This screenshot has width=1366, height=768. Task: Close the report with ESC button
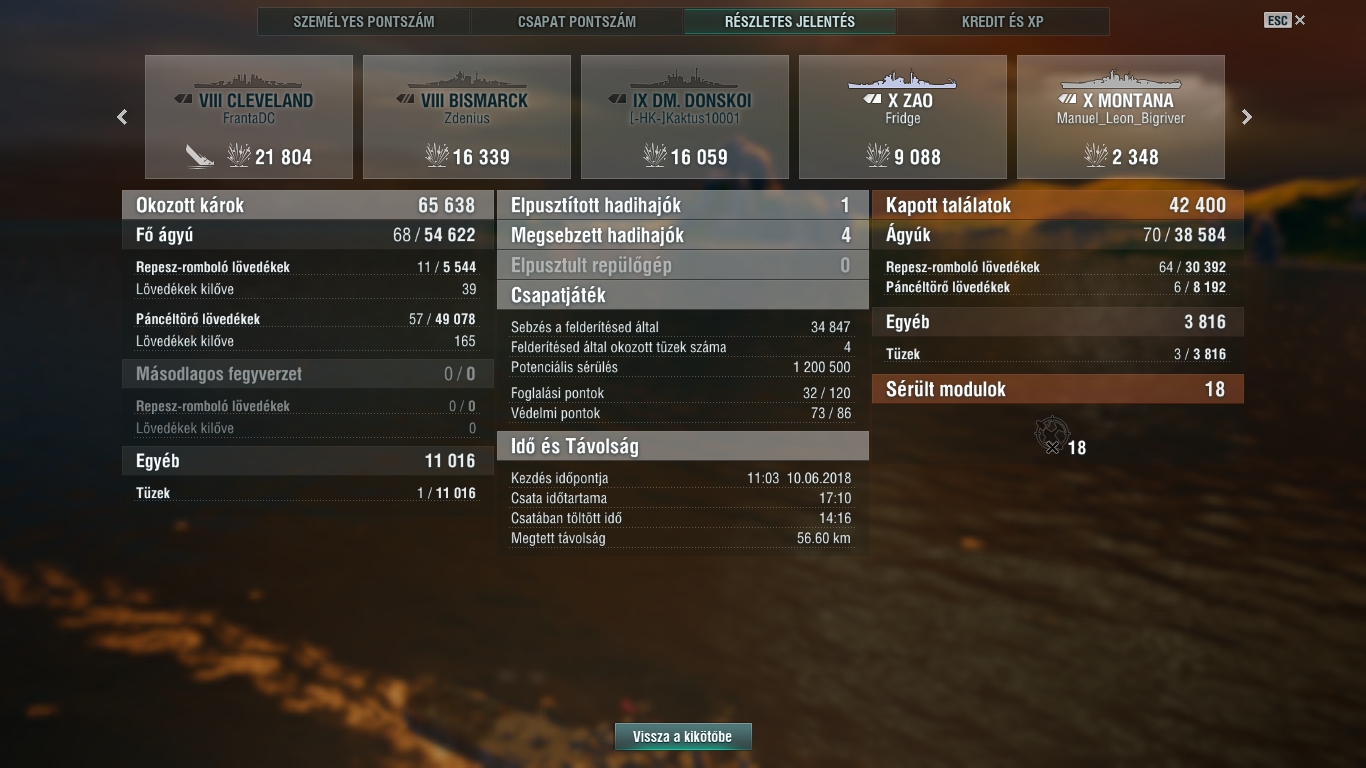tap(1285, 20)
